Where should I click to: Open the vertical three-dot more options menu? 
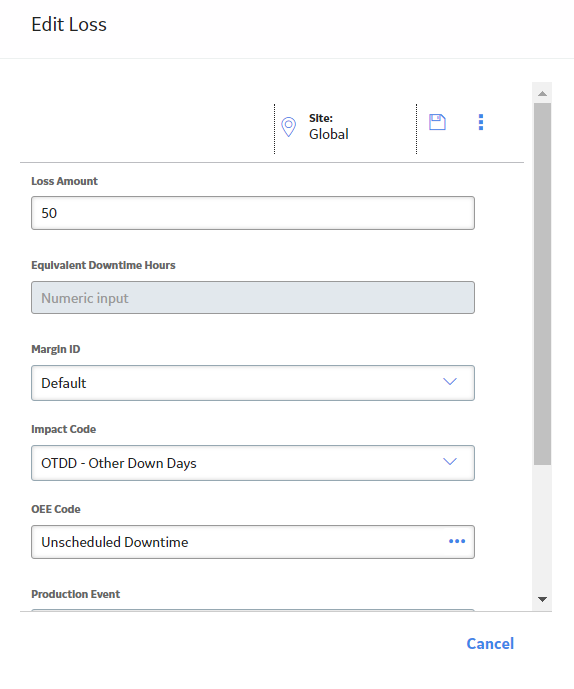tap(480, 122)
